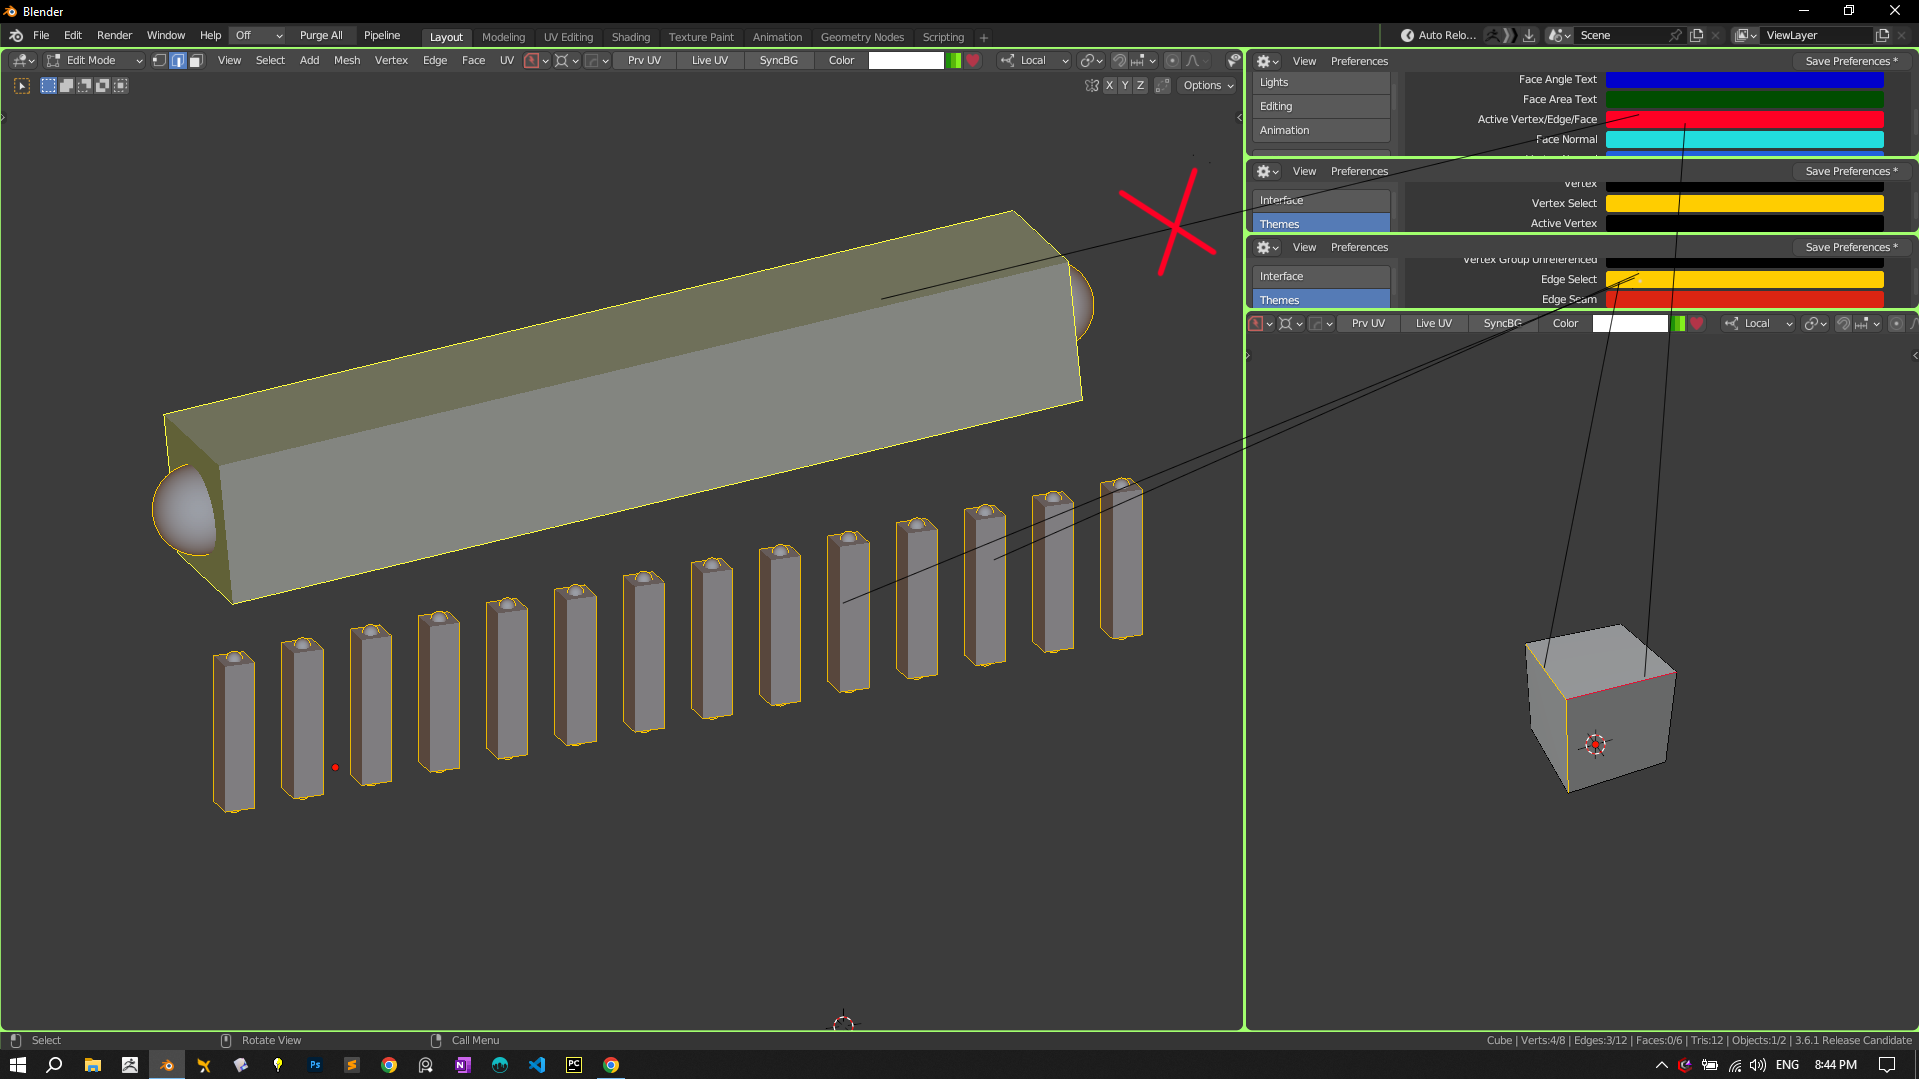Image resolution: width=1919 pixels, height=1079 pixels.
Task: Choose the tweak select tool icon
Action: [22, 86]
